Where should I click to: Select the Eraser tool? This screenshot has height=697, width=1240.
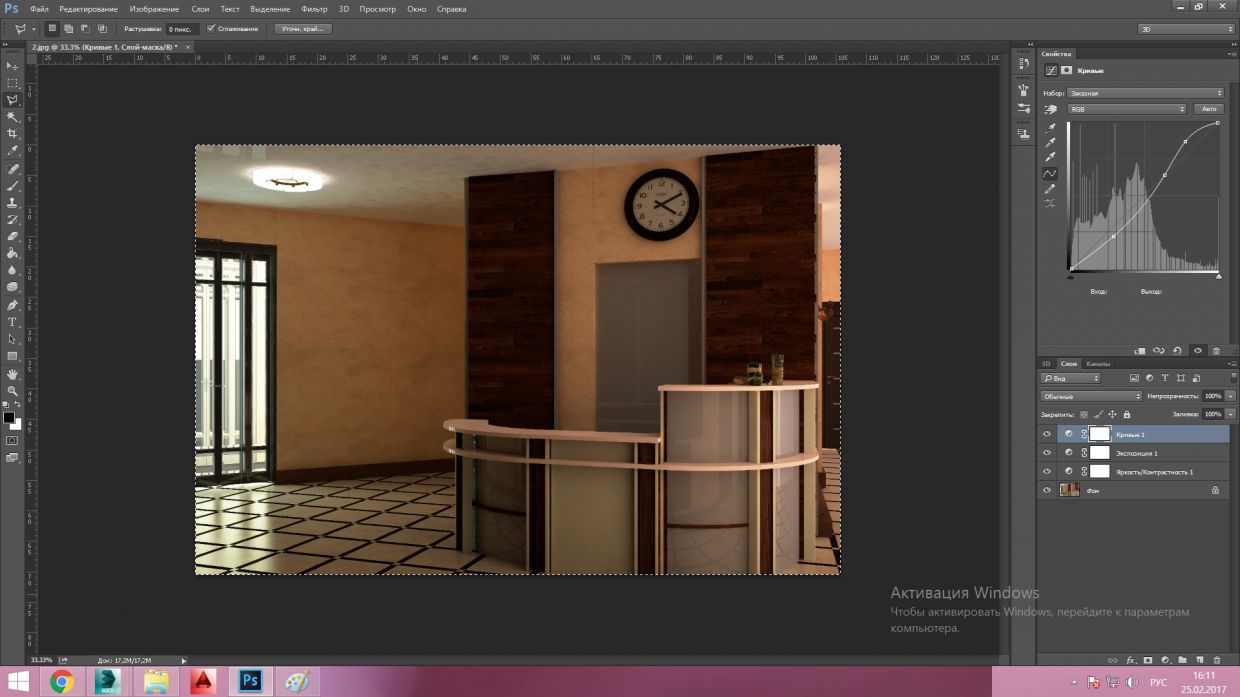(13, 237)
